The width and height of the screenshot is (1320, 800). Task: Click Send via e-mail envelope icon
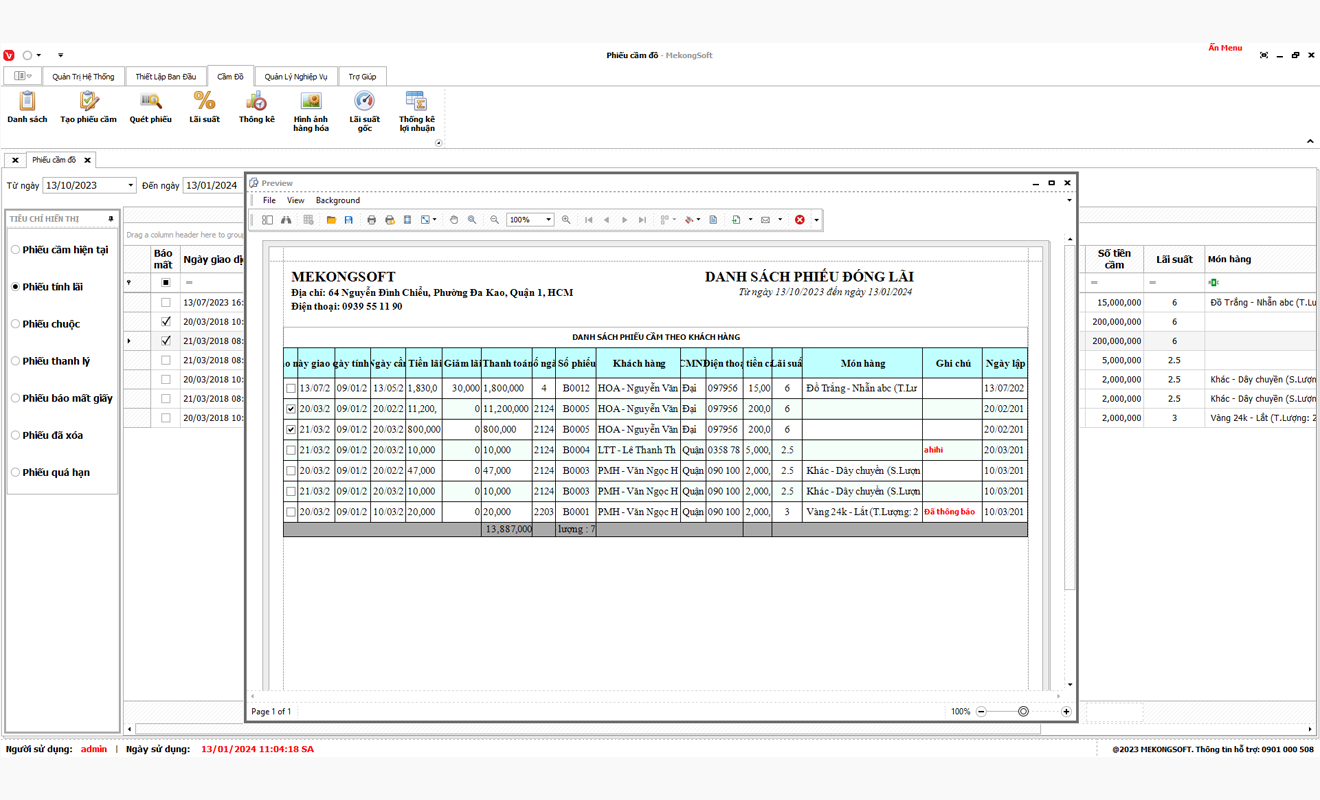click(x=765, y=220)
